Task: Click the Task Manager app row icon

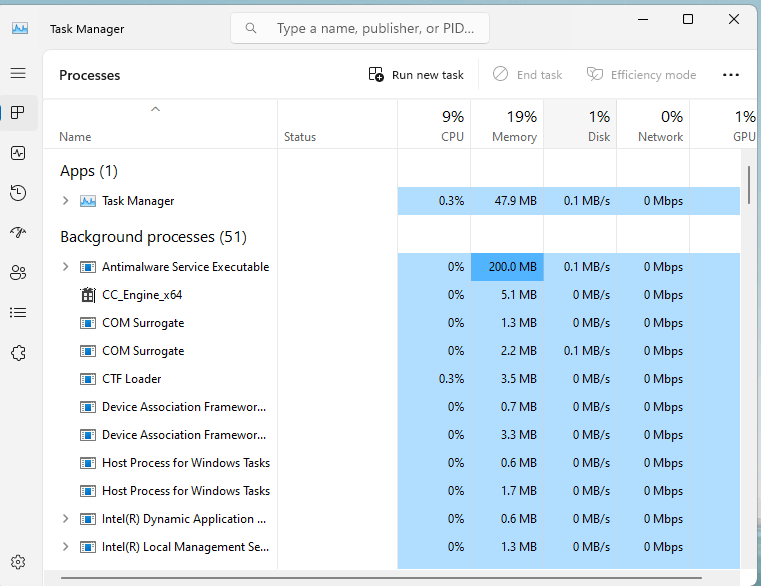Action: point(88,201)
